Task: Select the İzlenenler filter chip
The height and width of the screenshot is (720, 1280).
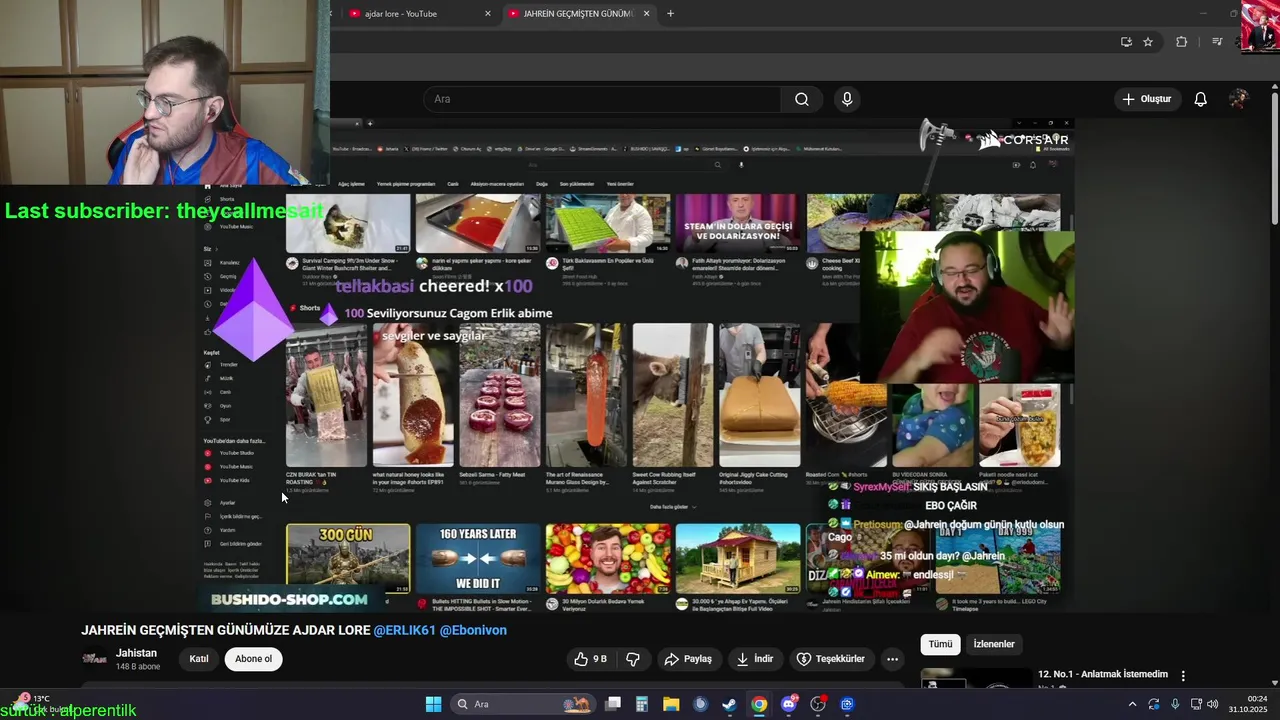Action: click(994, 644)
